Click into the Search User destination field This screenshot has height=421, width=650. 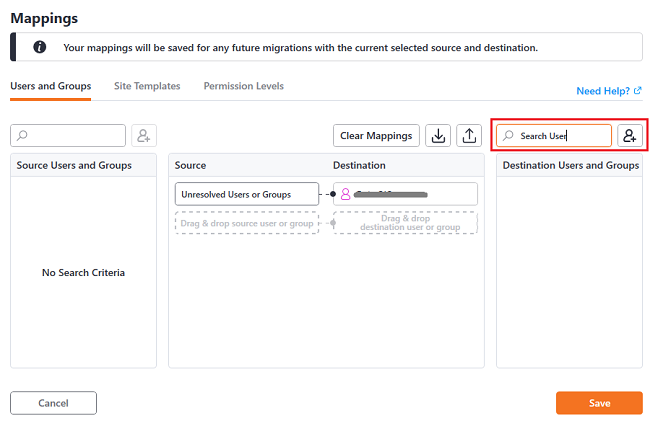pyautogui.click(x=562, y=136)
